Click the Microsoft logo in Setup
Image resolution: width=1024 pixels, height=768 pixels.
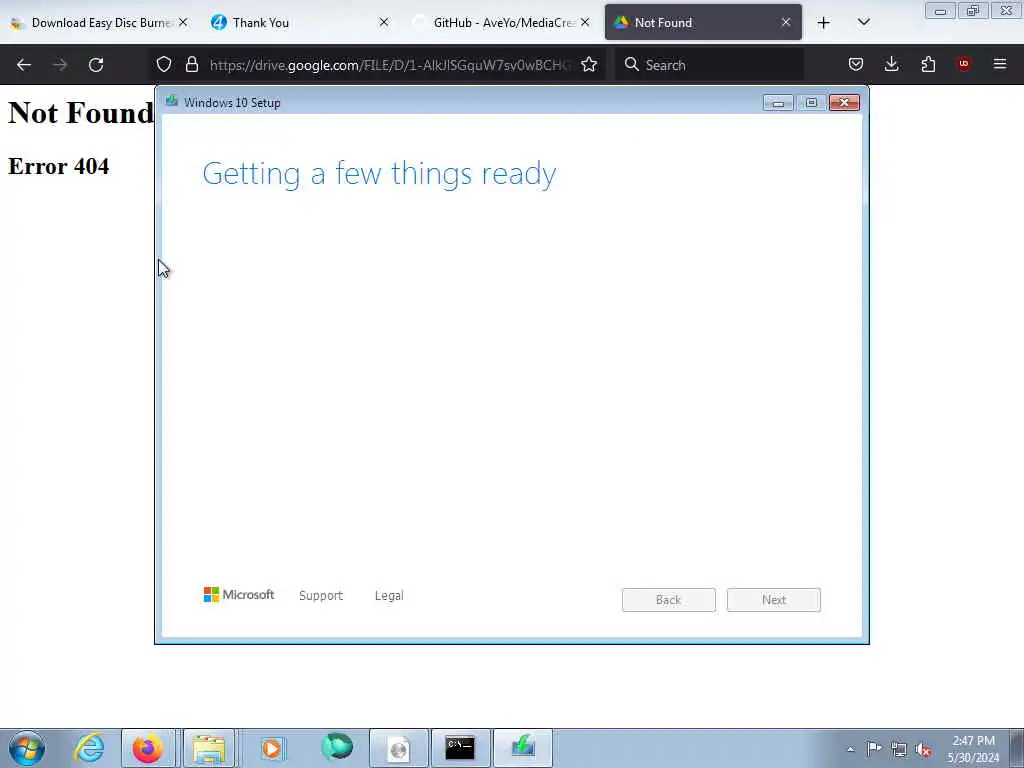(239, 595)
